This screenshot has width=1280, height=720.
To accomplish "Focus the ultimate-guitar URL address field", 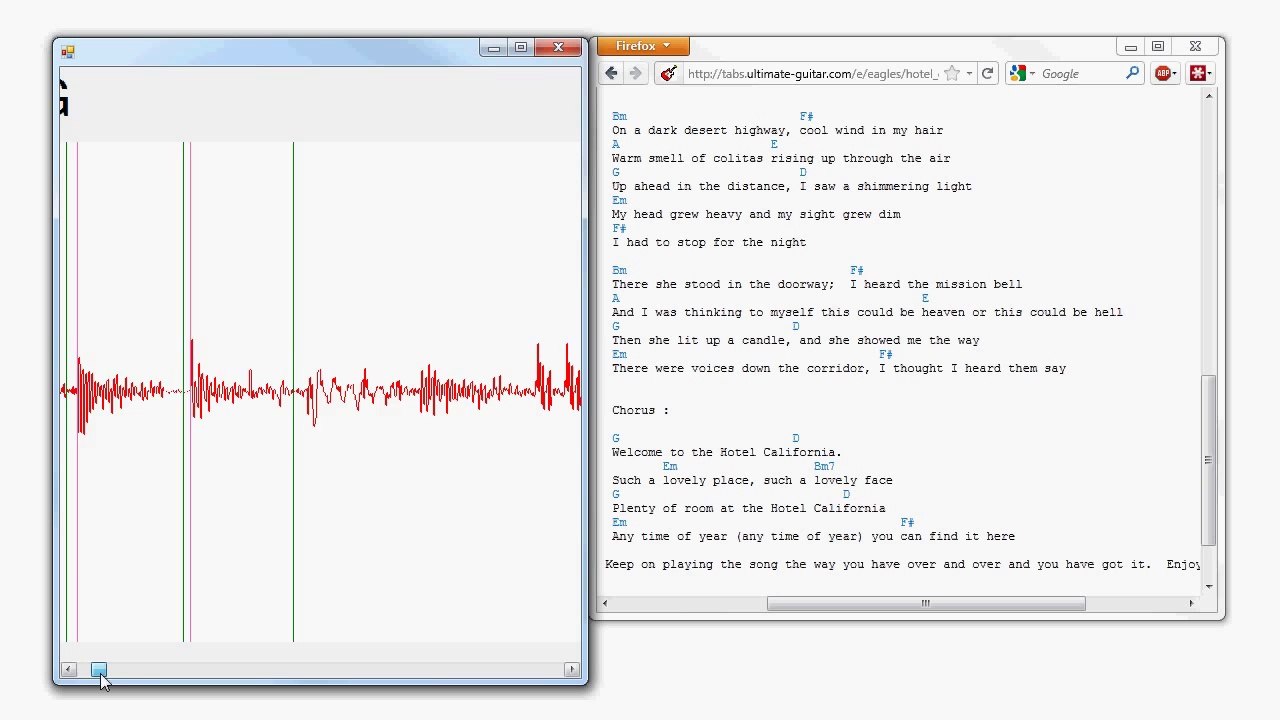I will 812,74.
